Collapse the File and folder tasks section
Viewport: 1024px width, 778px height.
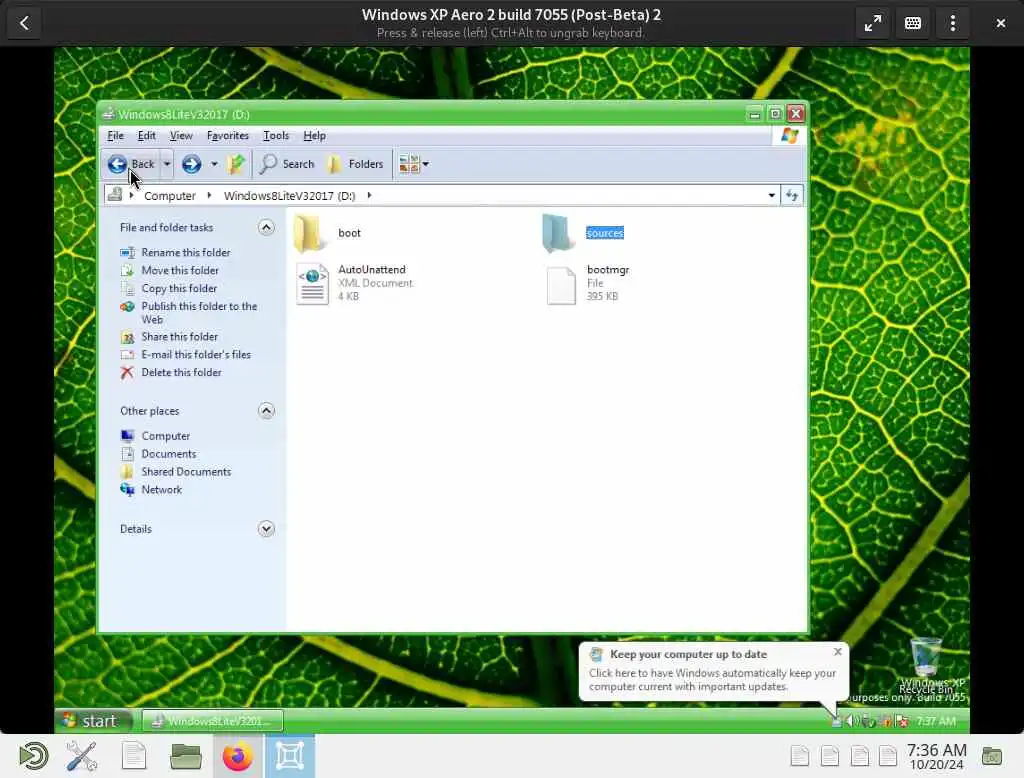tap(266, 227)
